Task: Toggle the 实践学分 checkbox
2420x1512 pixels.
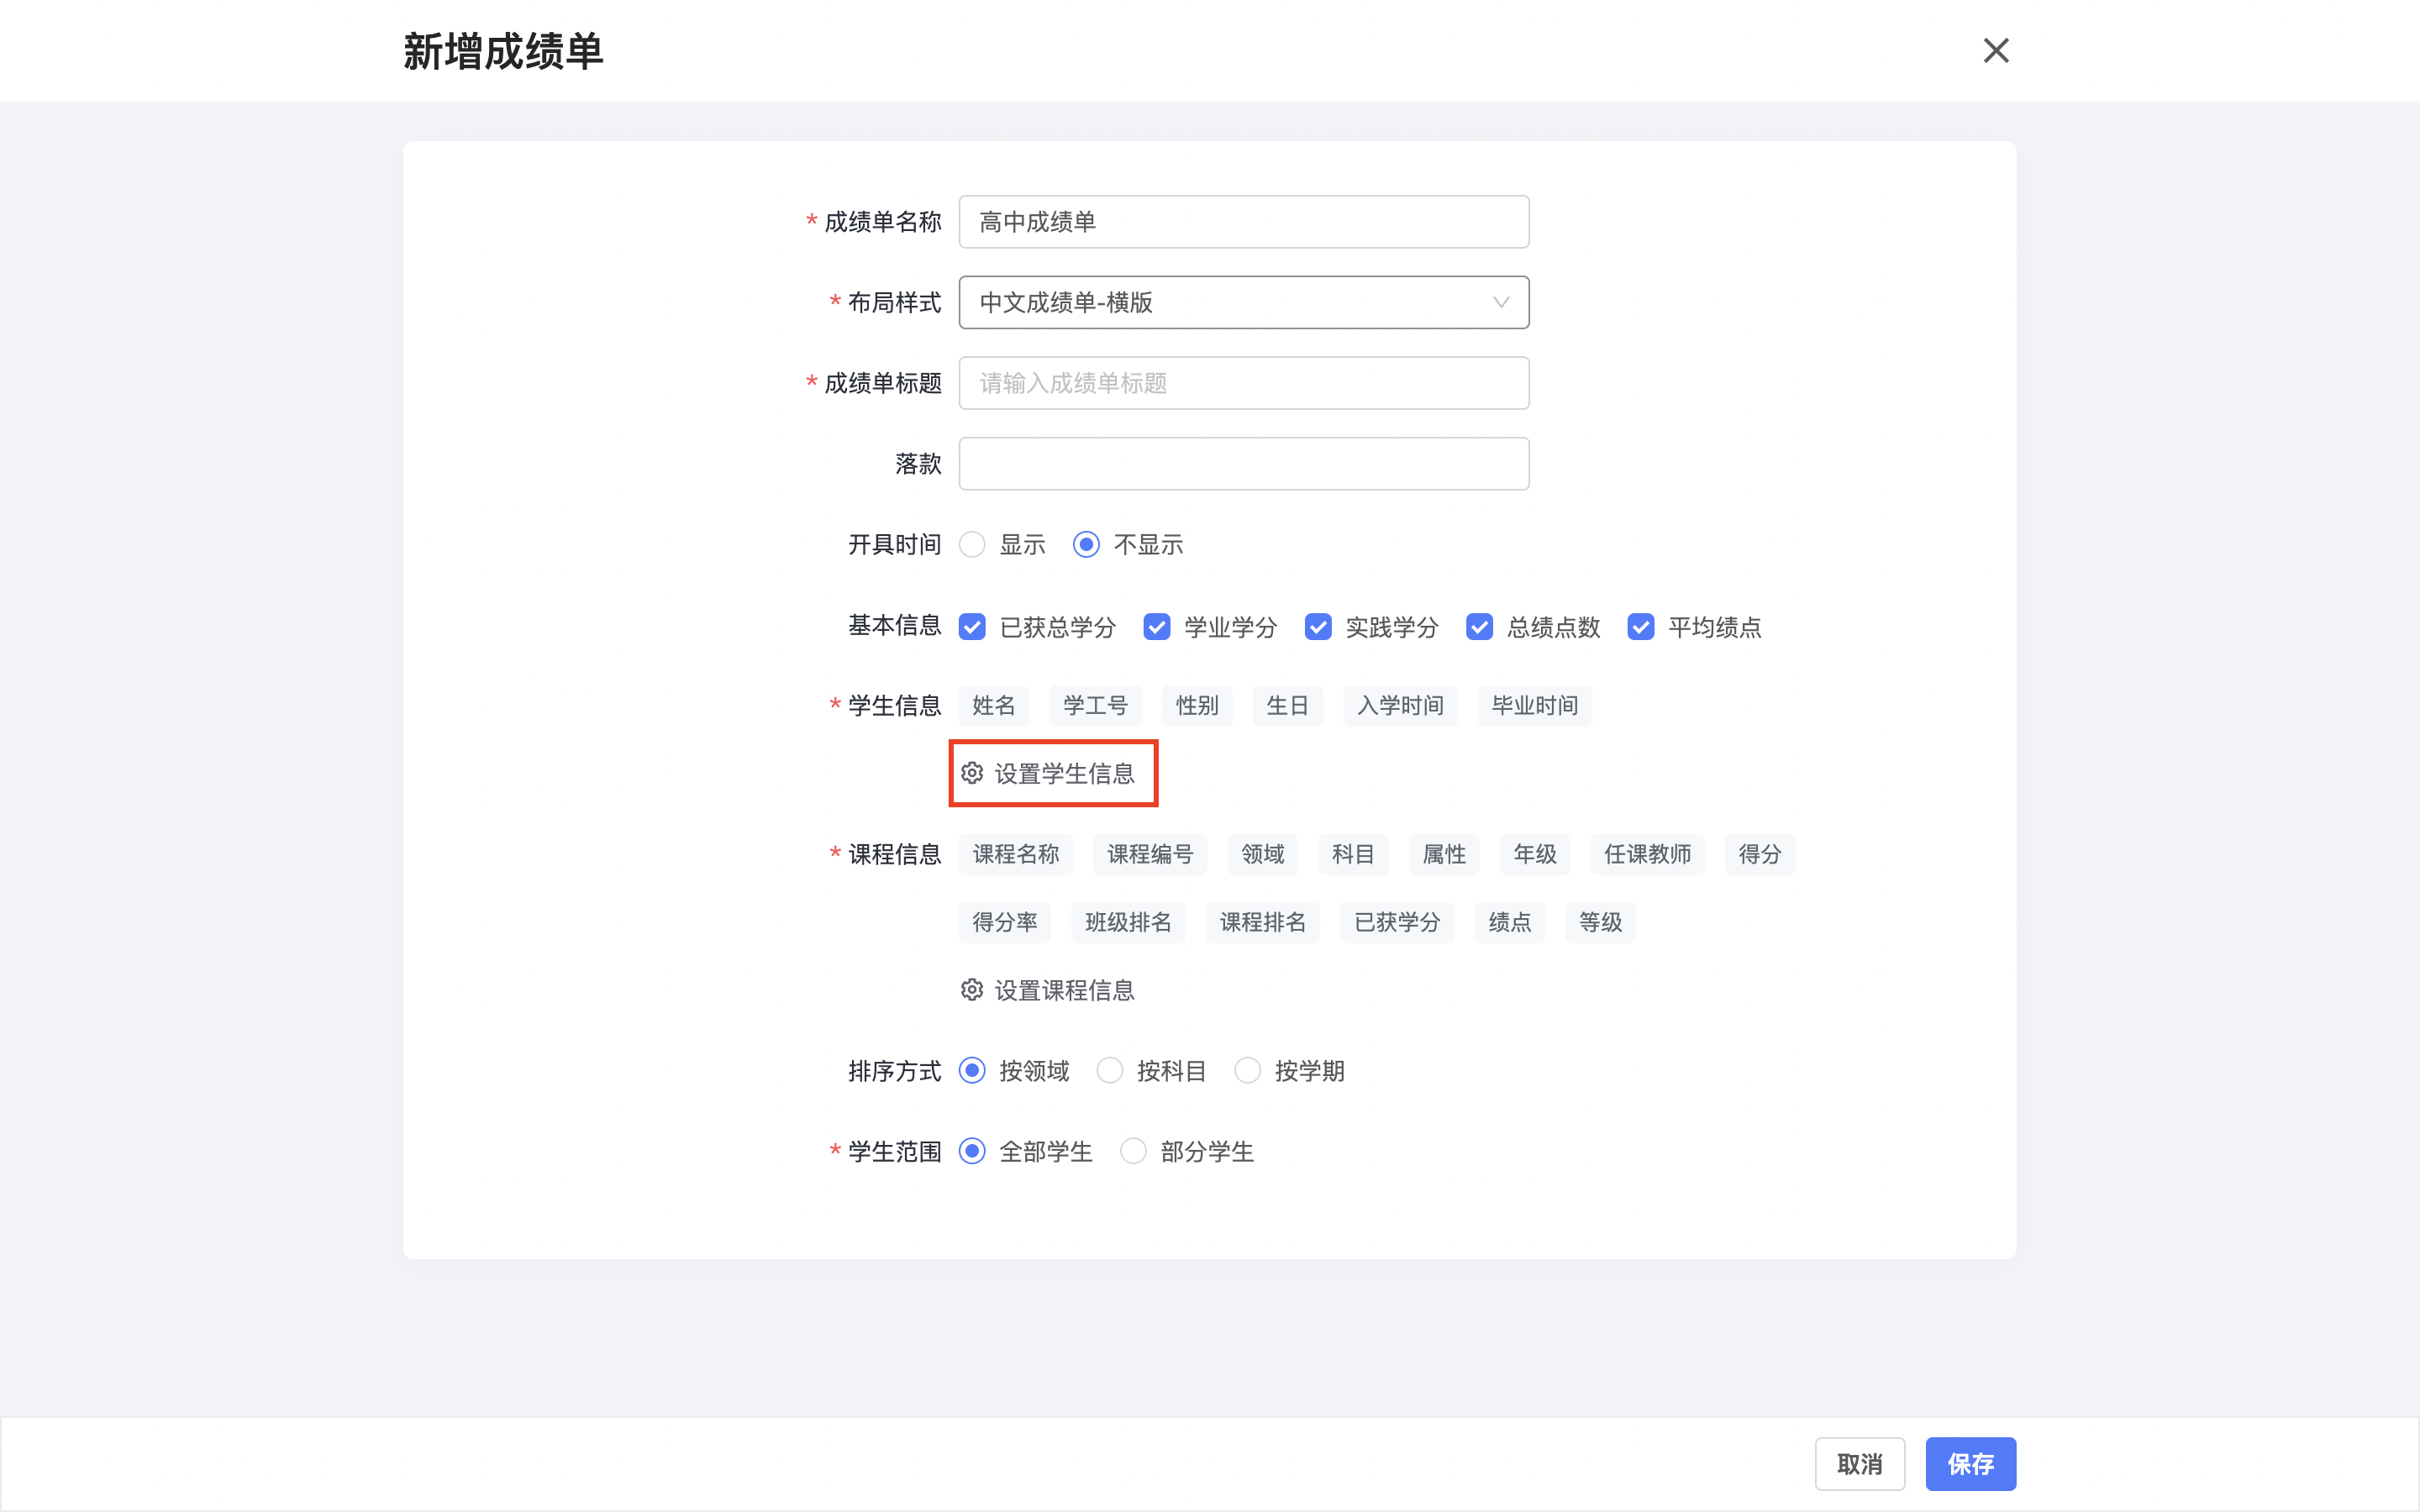Action: [x=1318, y=627]
